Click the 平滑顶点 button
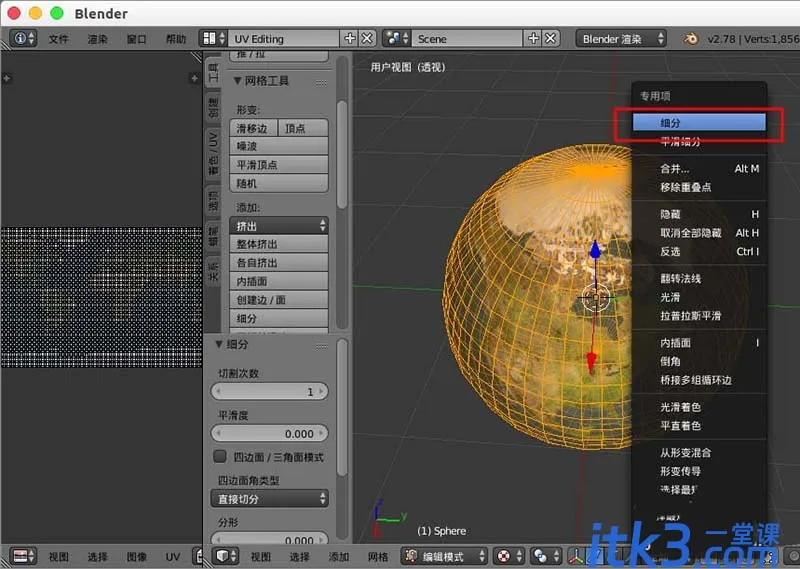Viewport: 800px width, 569px height. pos(279,165)
